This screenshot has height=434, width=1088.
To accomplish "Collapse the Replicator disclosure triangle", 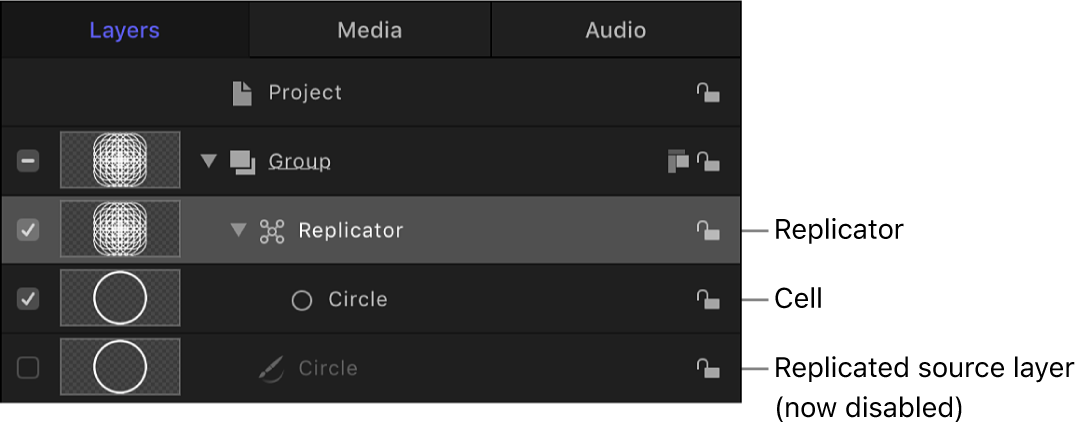I will [238, 231].
